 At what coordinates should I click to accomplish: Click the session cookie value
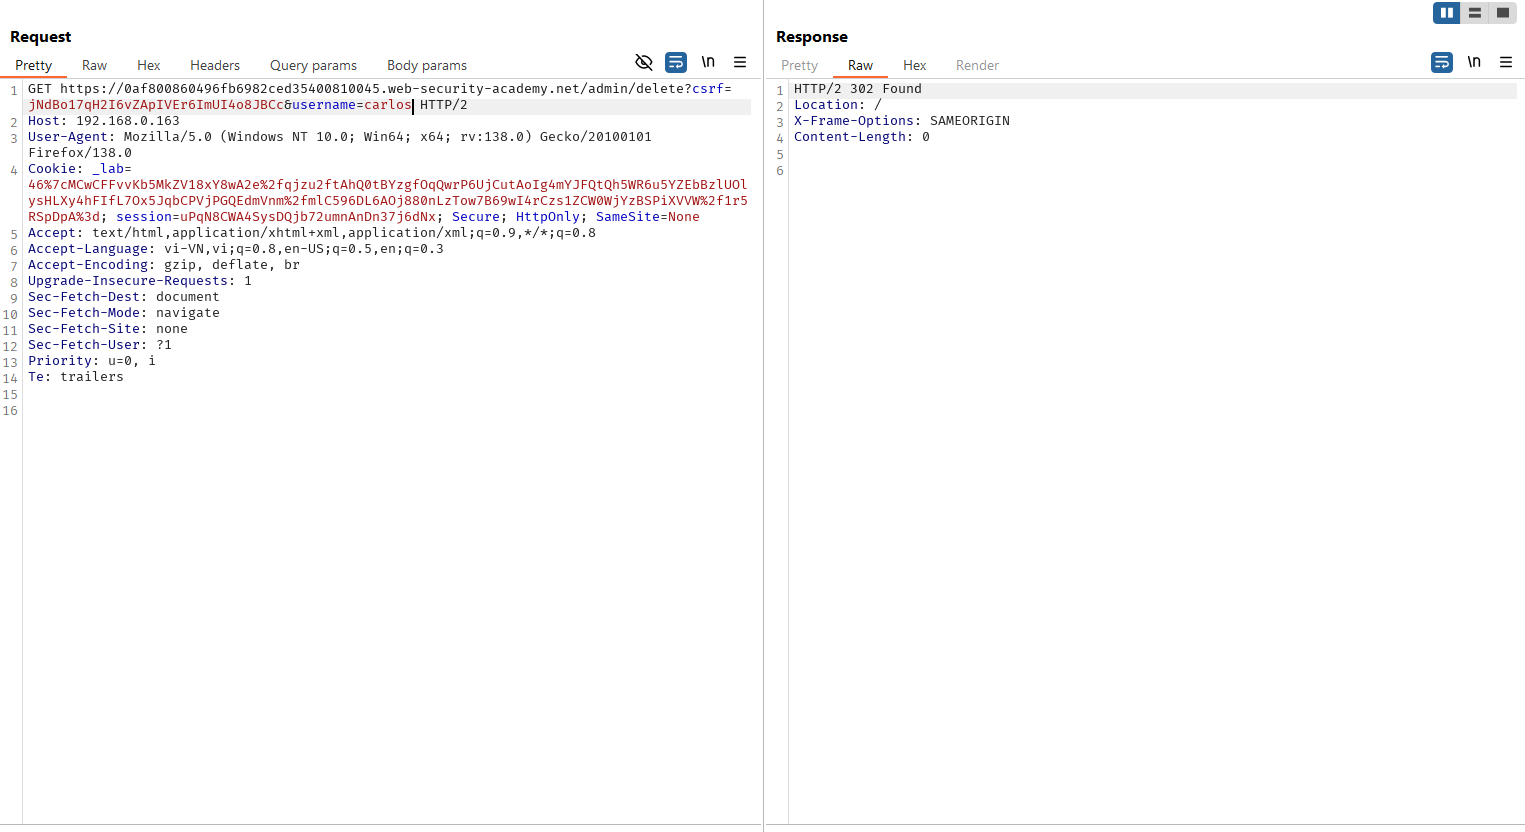coord(308,217)
